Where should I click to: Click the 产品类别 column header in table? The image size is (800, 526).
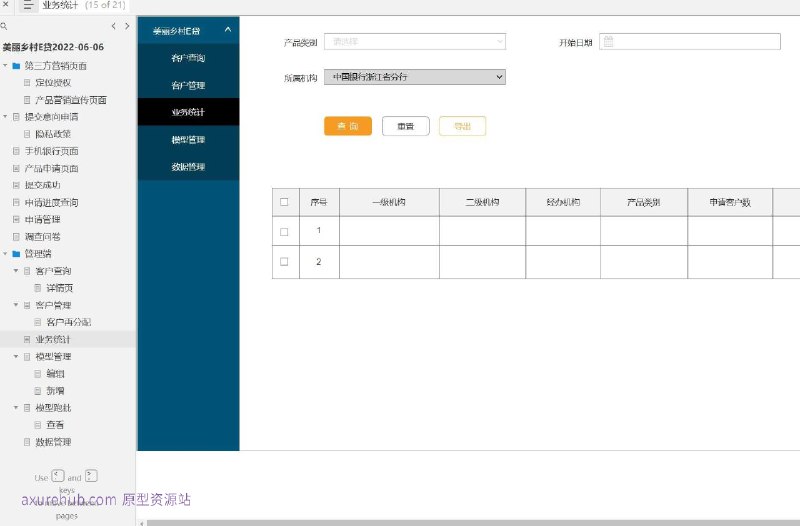[x=644, y=202]
